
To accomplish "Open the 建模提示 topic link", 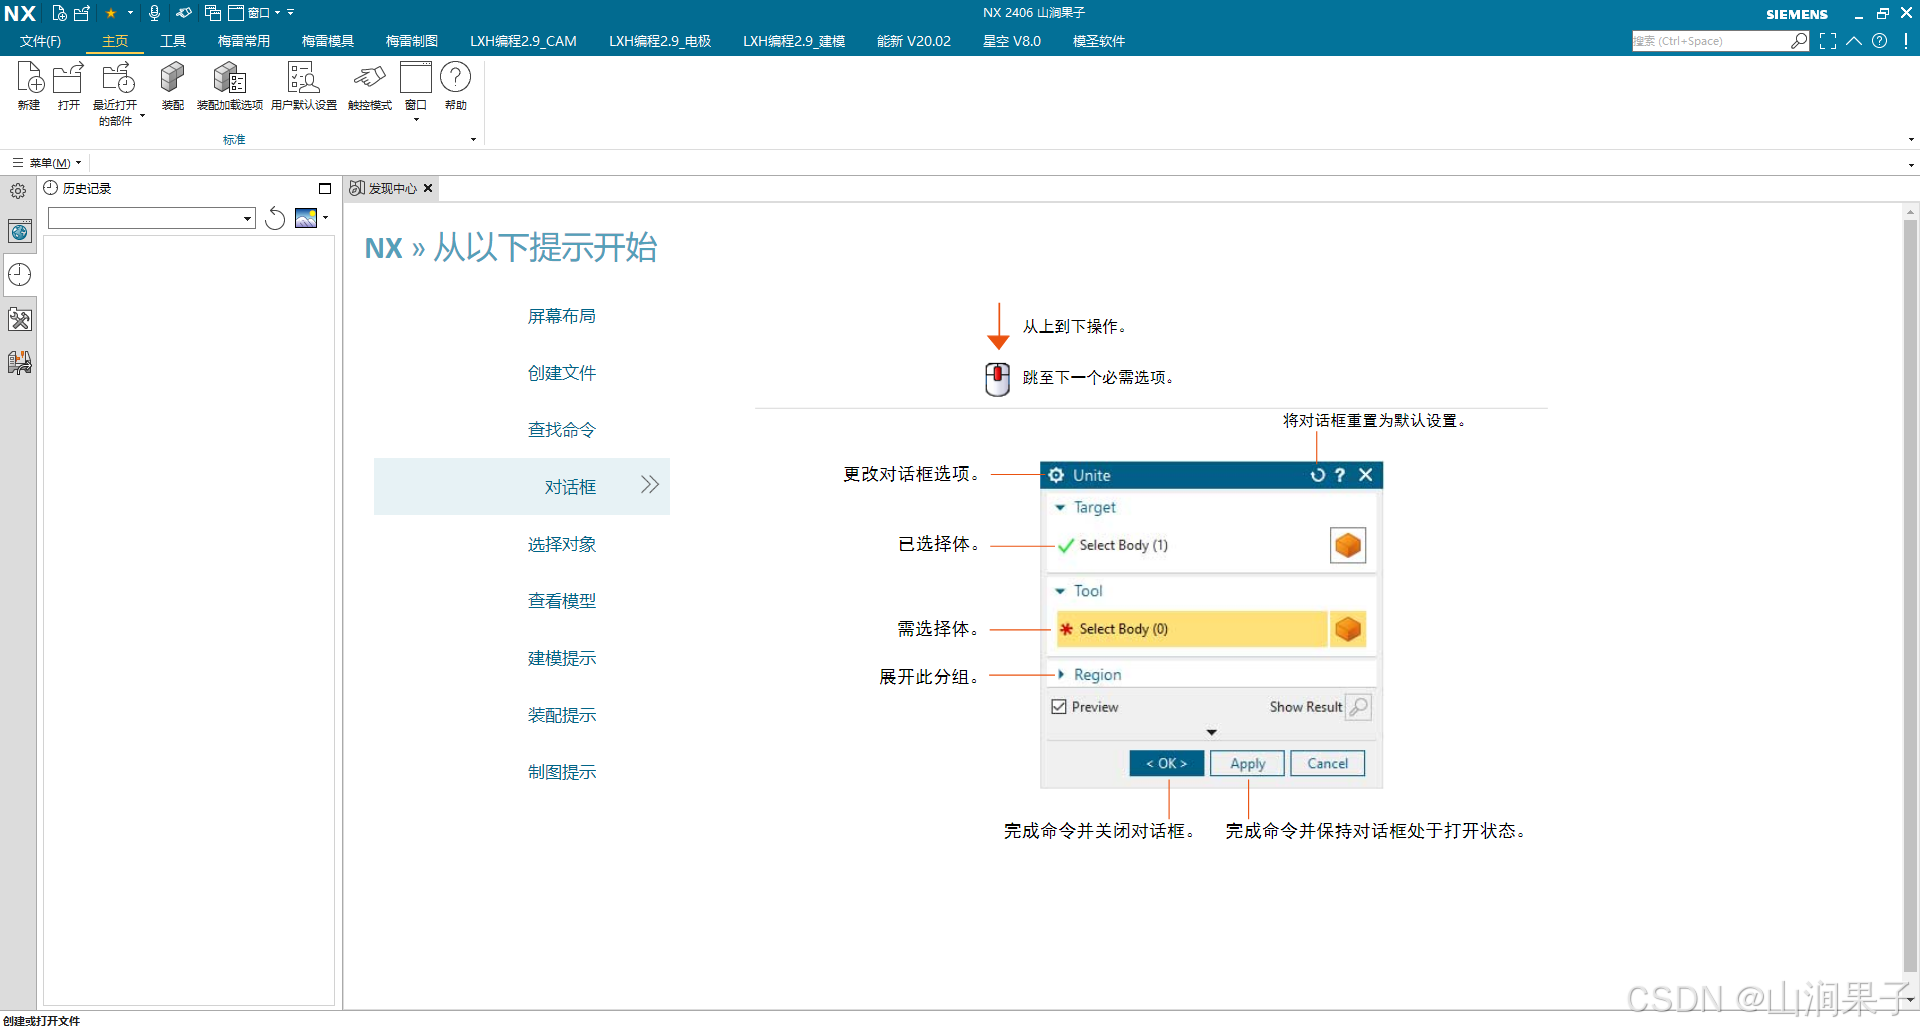I will click(x=562, y=658).
